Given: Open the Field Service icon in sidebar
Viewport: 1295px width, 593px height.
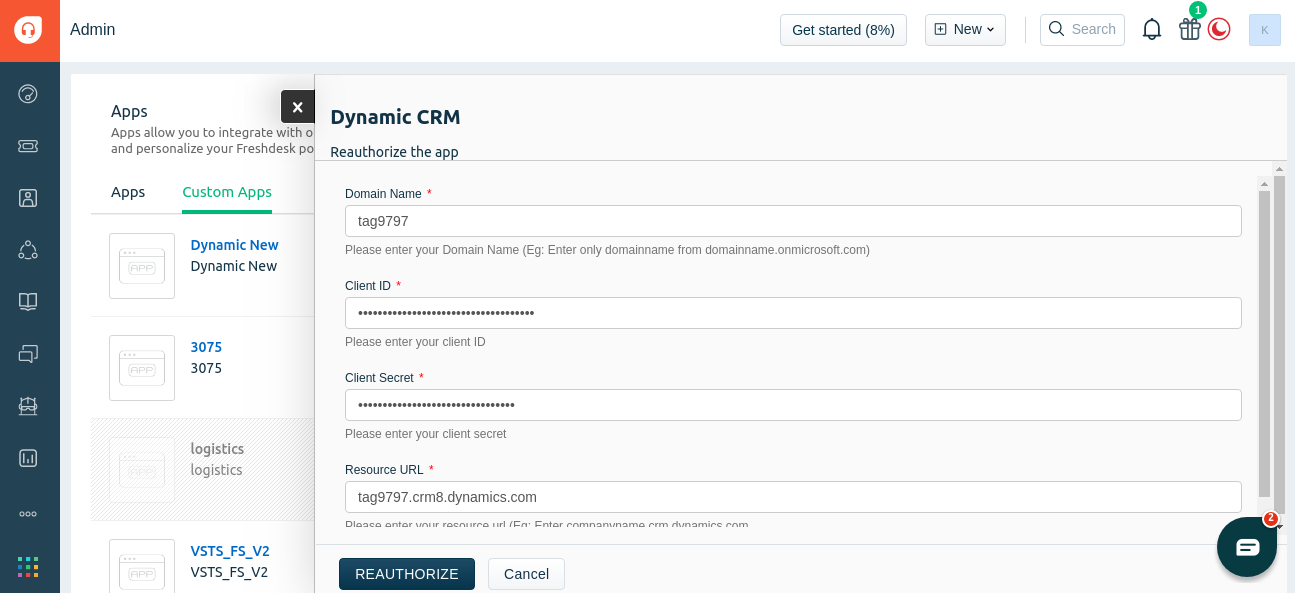Looking at the screenshot, I should coord(28,406).
